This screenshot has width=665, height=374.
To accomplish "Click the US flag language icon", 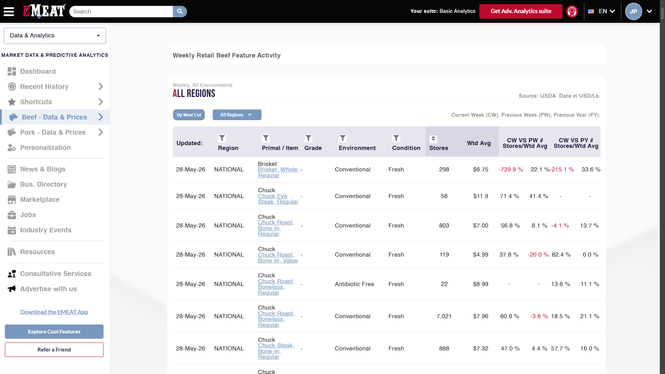I will 591,11.
